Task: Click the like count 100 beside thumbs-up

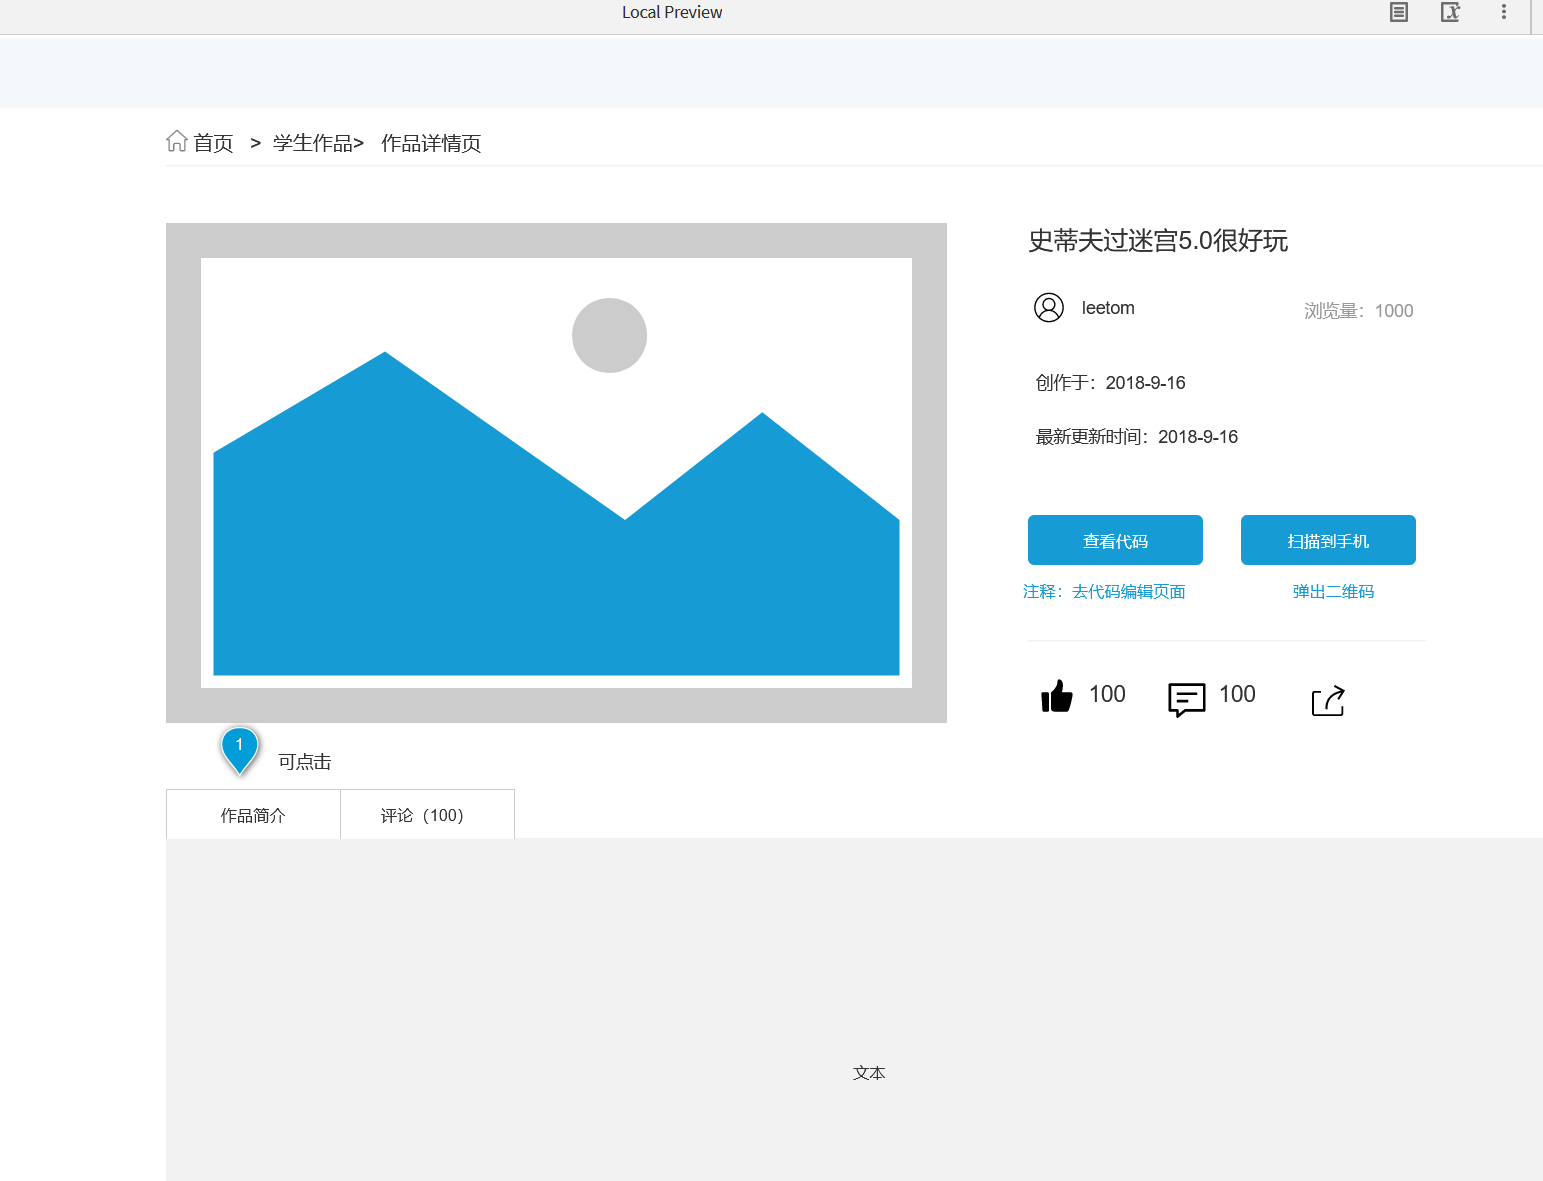Action: click(x=1107, y=694)
